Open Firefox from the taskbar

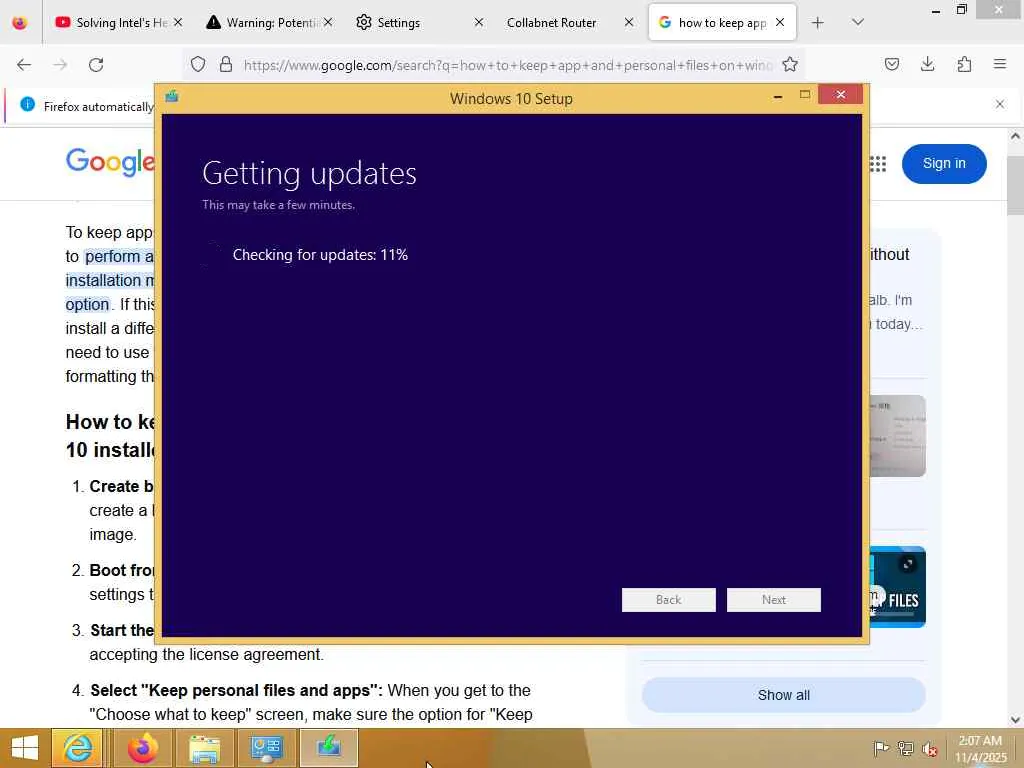pos(142,748)
